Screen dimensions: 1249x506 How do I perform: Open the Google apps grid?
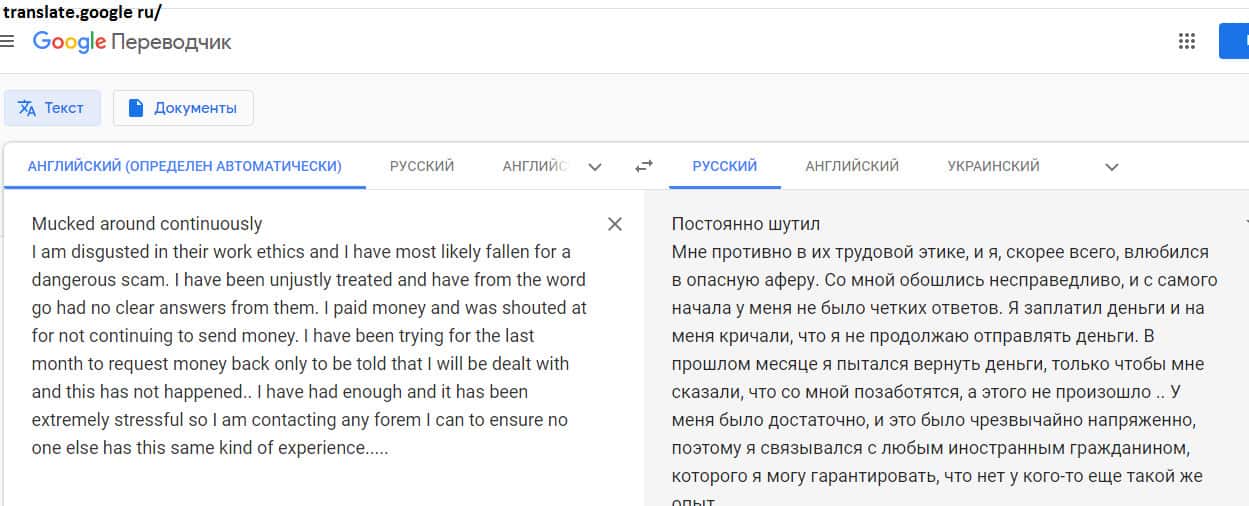point(1187,41)
